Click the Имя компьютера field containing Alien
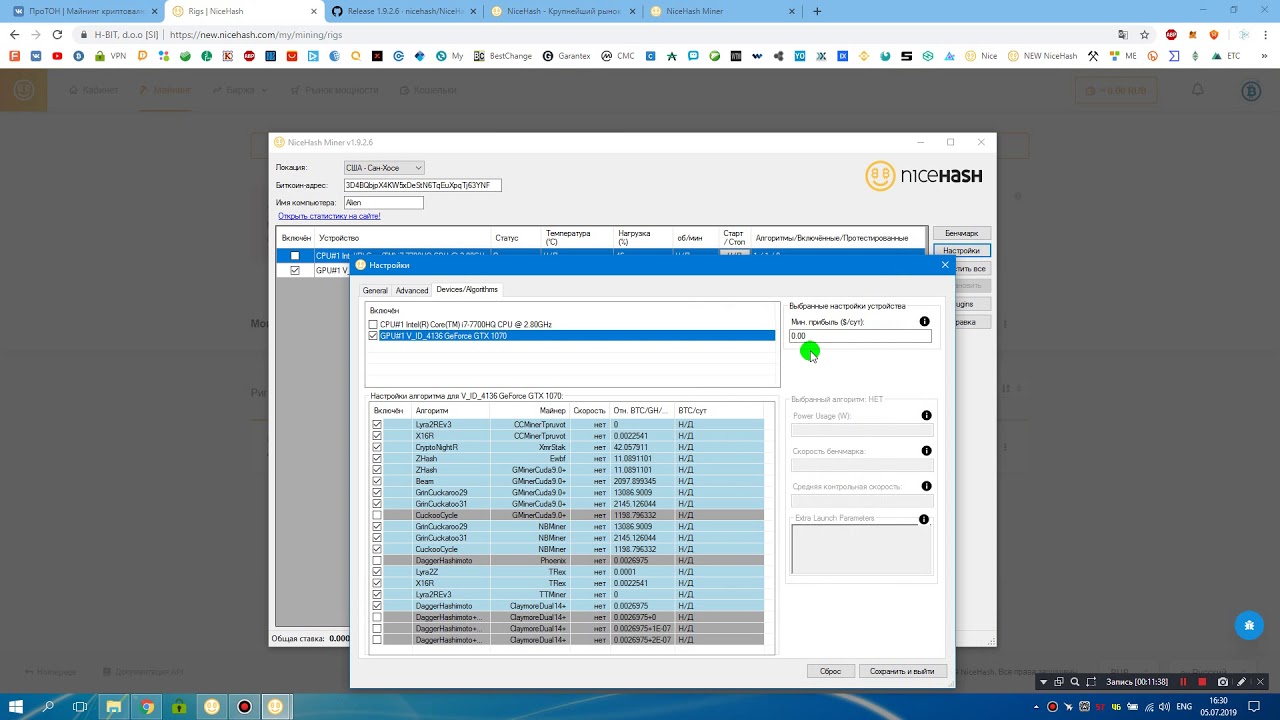The image size is (1280, 720). point(384,202)
